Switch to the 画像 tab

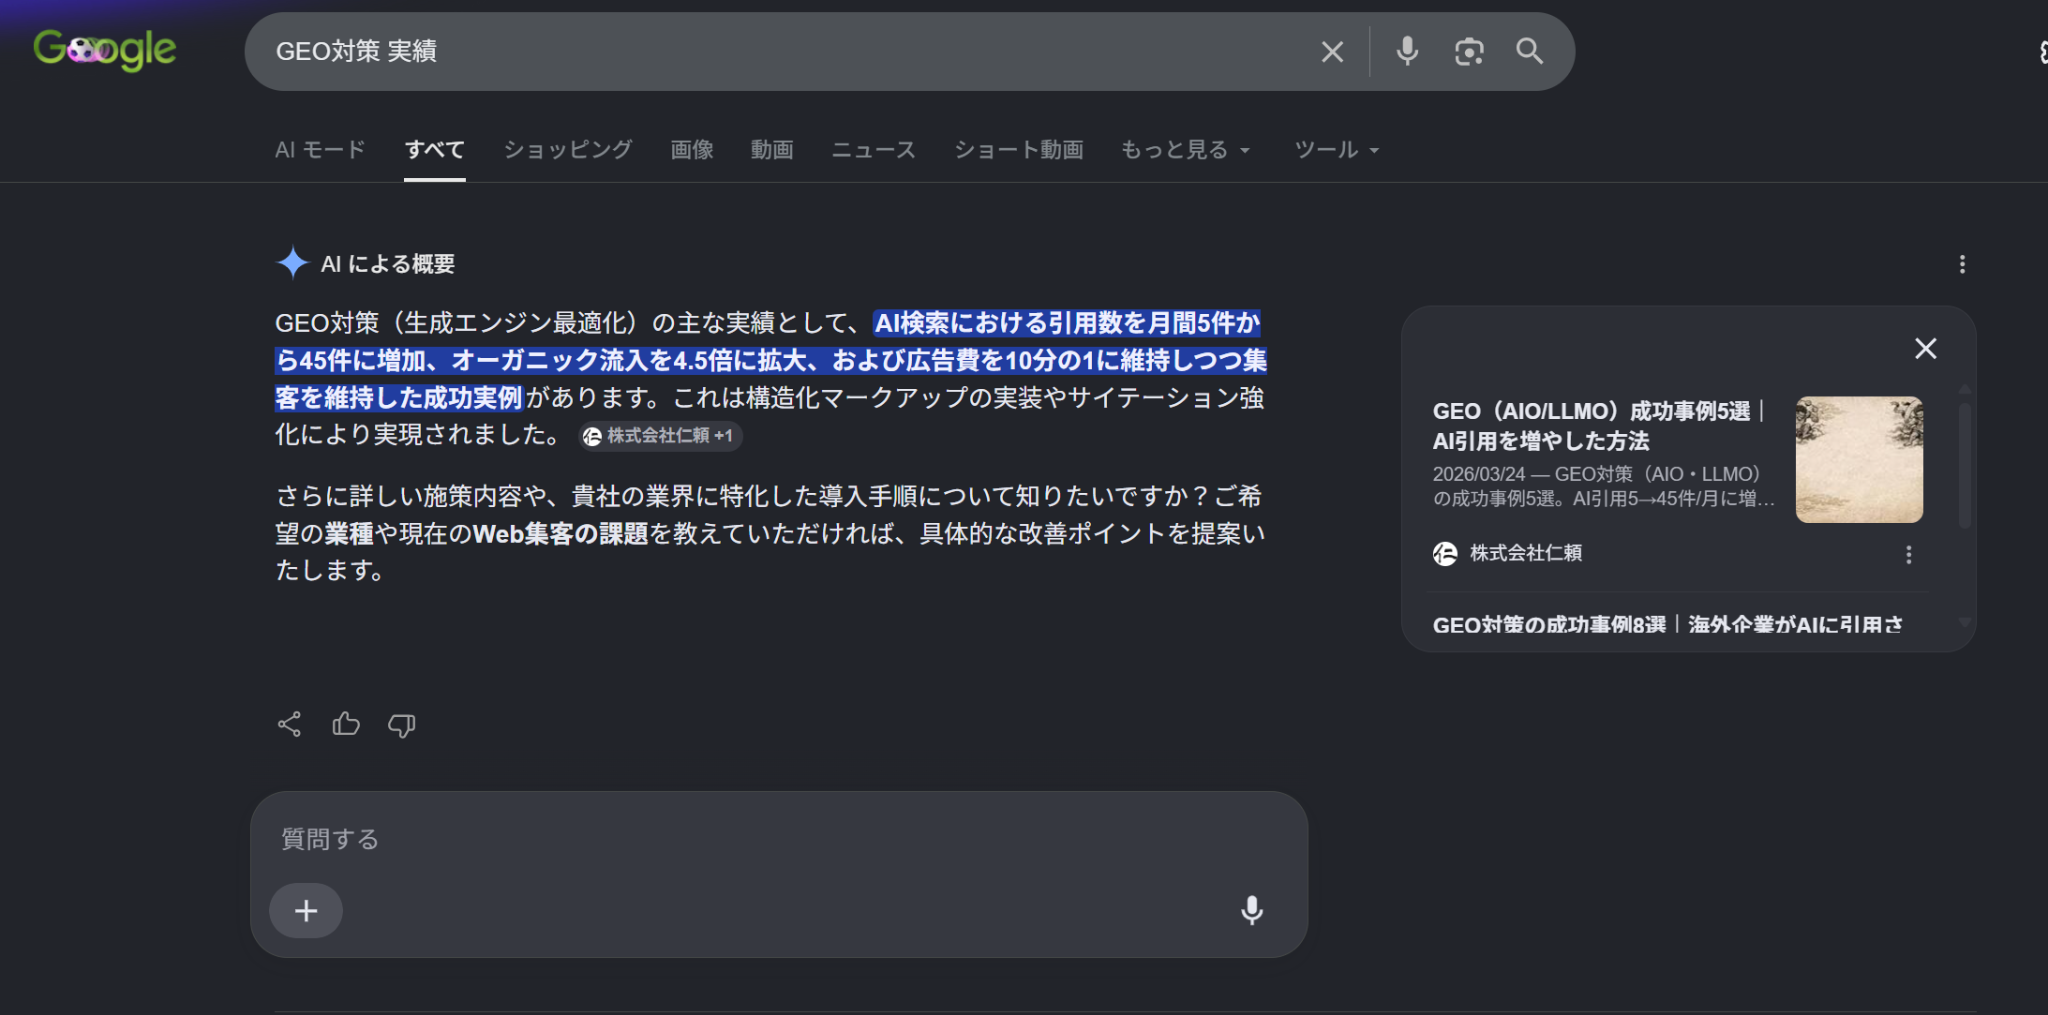tap(692, 150)
